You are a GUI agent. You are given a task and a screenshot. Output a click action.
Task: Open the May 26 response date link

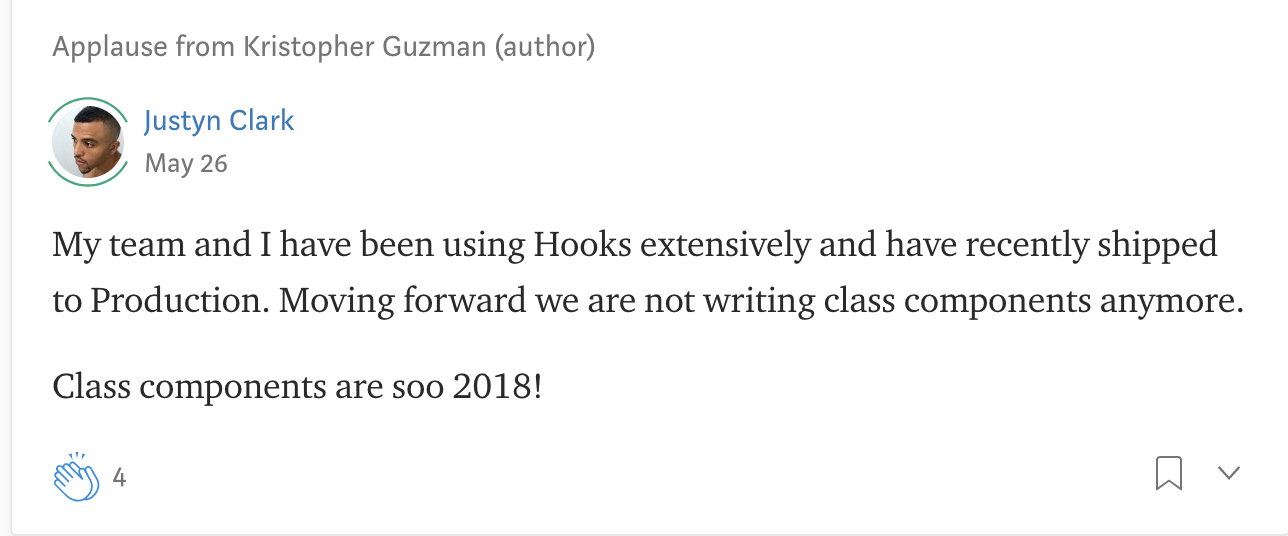coord(186,163)
